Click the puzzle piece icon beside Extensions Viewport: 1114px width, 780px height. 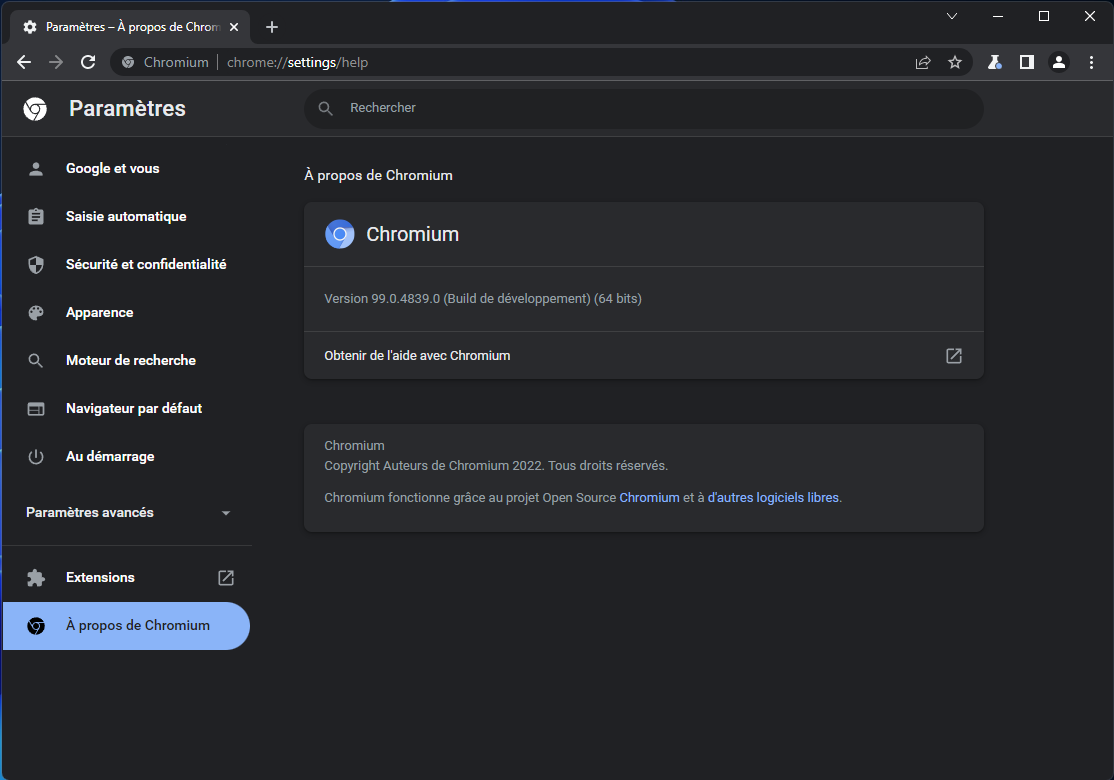pyautogui.click(x=36, y=578)
